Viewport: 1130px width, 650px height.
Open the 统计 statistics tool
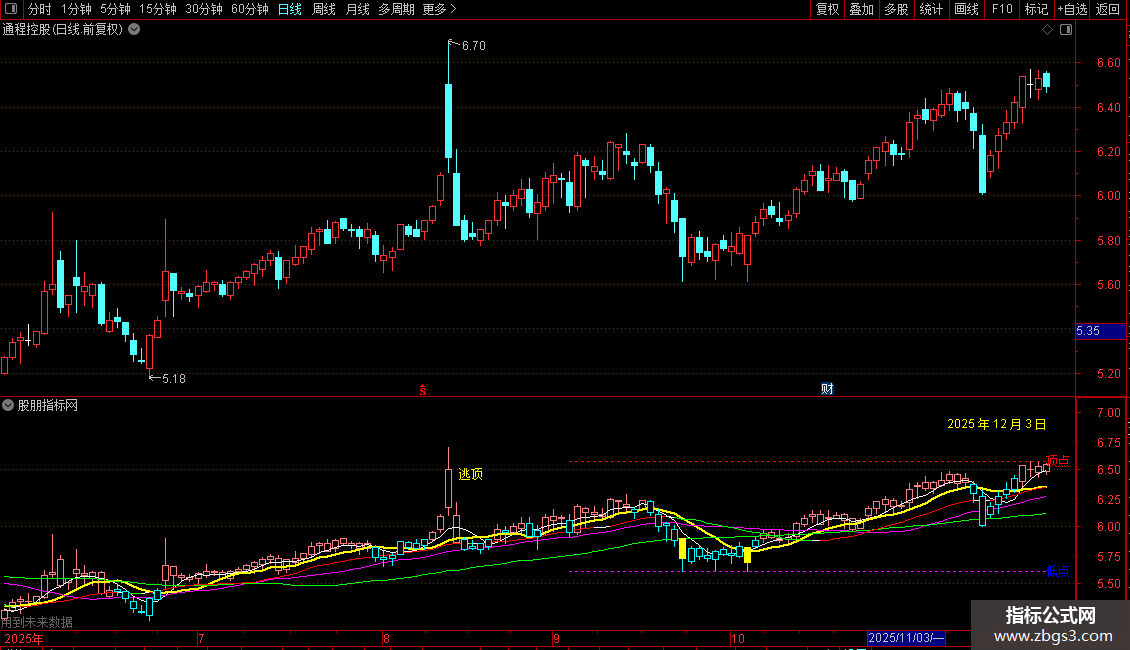point(931,9)
